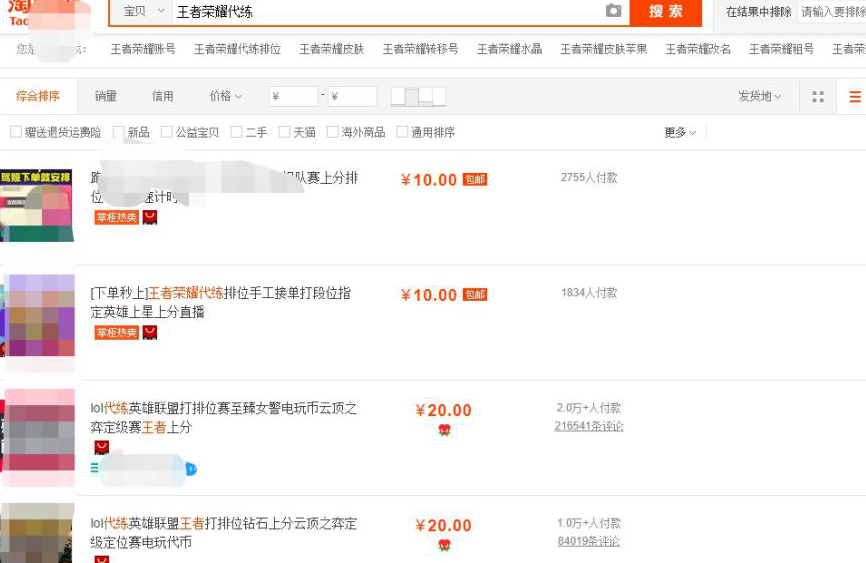Click the 1834人付款 sales count

click(589, 292)
